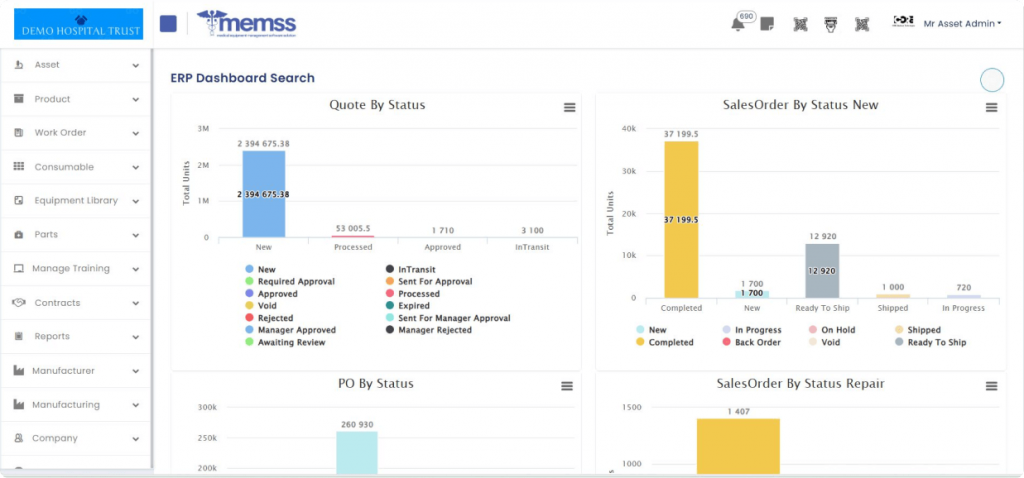Click the Manage Training laptop icon
Image resolution: width=1024 pixels, height=478 pixels.
tap(19, 268)
